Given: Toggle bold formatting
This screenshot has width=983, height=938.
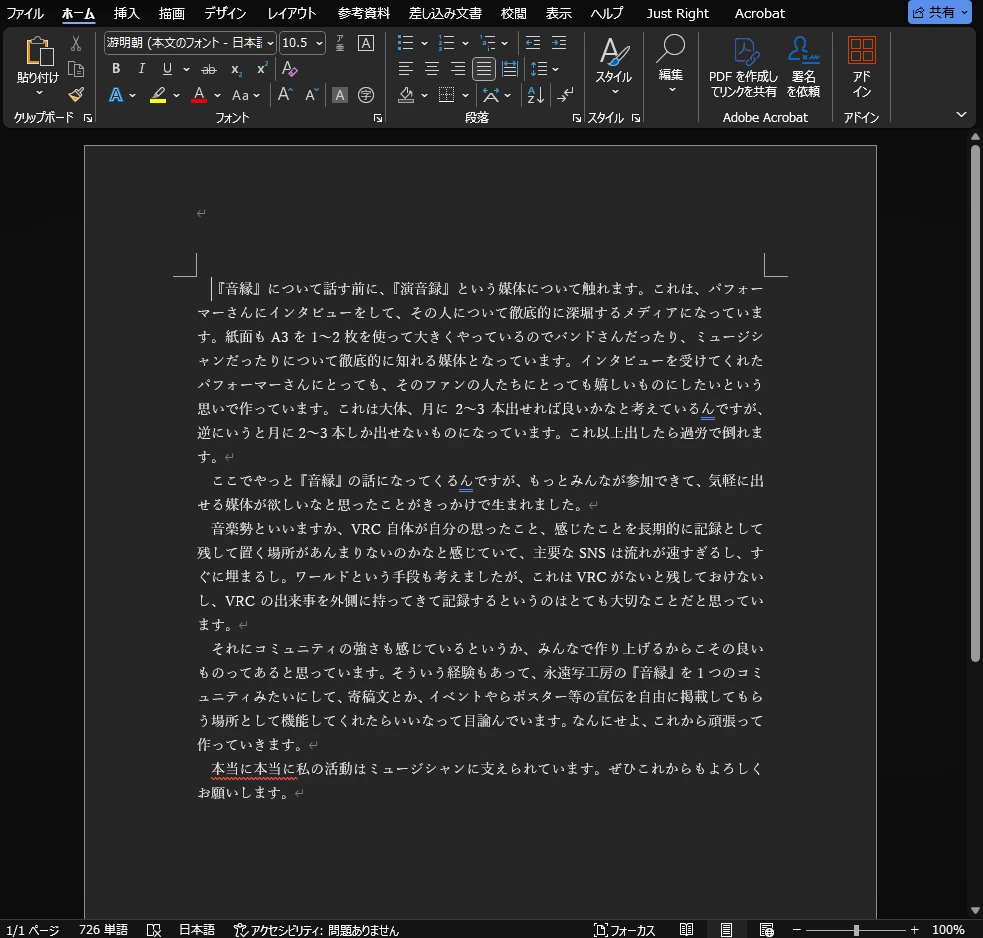Looking at the screenshot, I should pyautogui.click(x=116, y=69).
